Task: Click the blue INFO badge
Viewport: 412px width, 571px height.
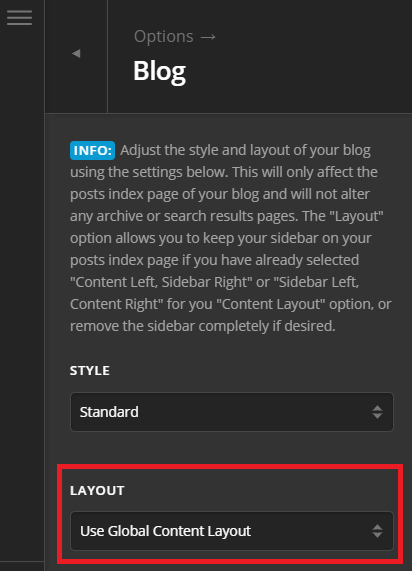Action: [x=93, y=150]
